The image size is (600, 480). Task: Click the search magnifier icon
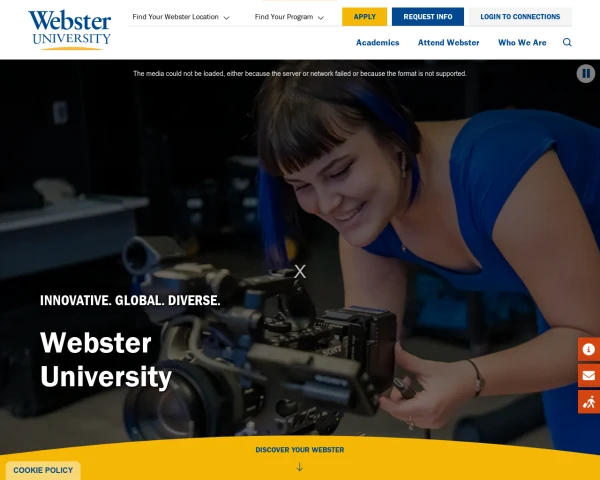[x=567, y=42]
